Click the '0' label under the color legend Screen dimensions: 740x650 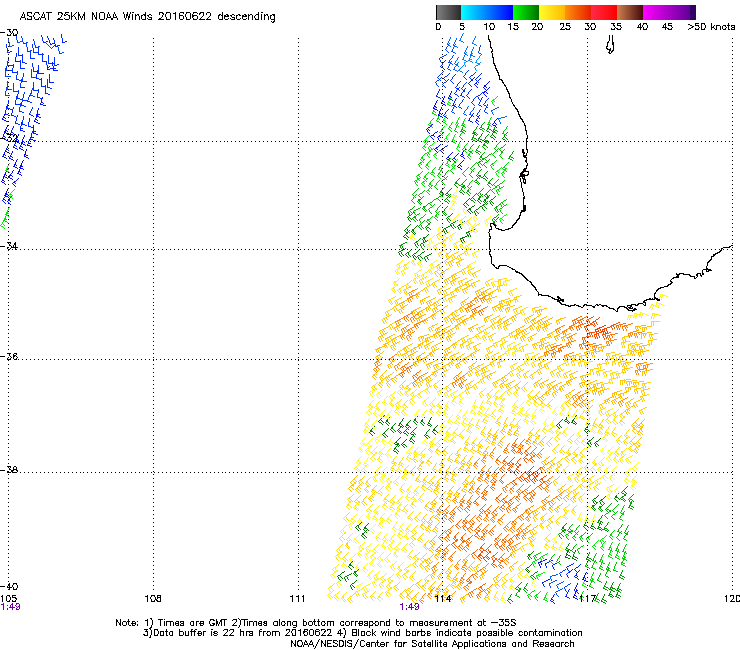[438, 27]
